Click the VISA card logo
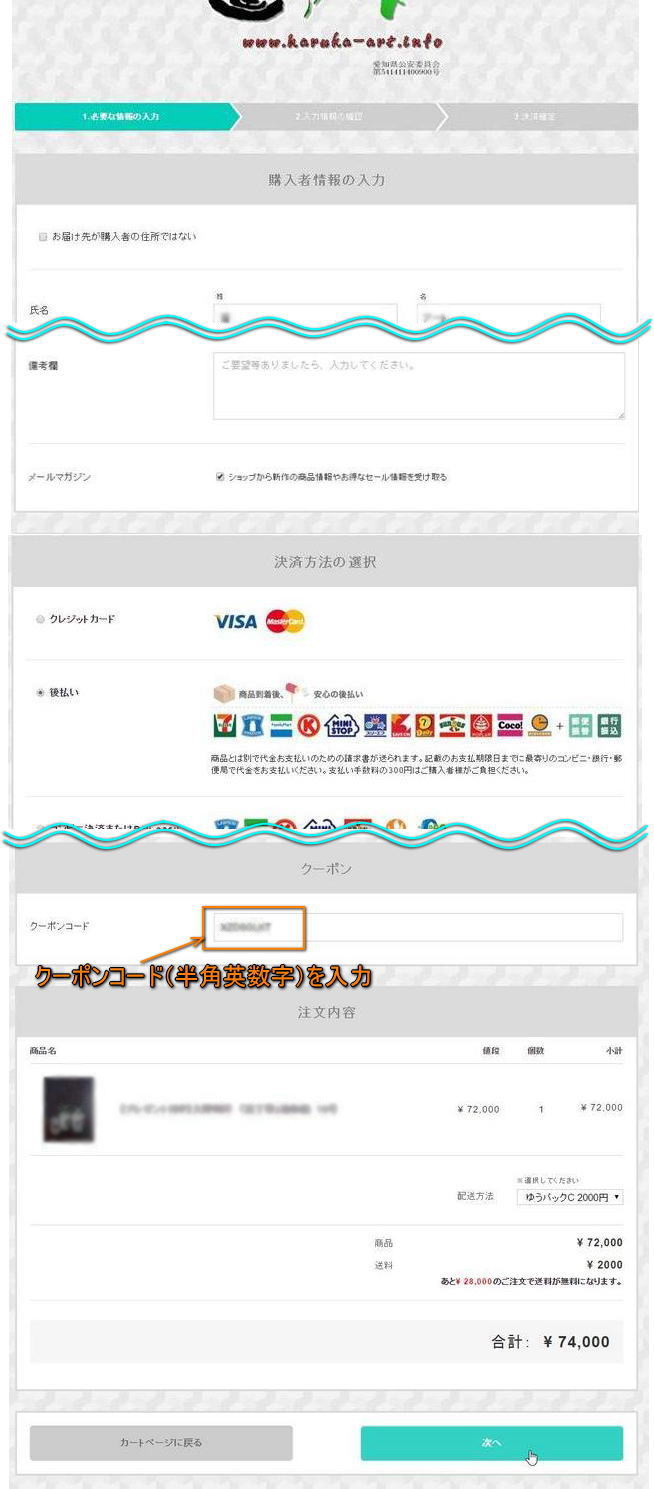The height and width of the screenshot is (1489, 654). pyautogui.click(x=236, y=621)
